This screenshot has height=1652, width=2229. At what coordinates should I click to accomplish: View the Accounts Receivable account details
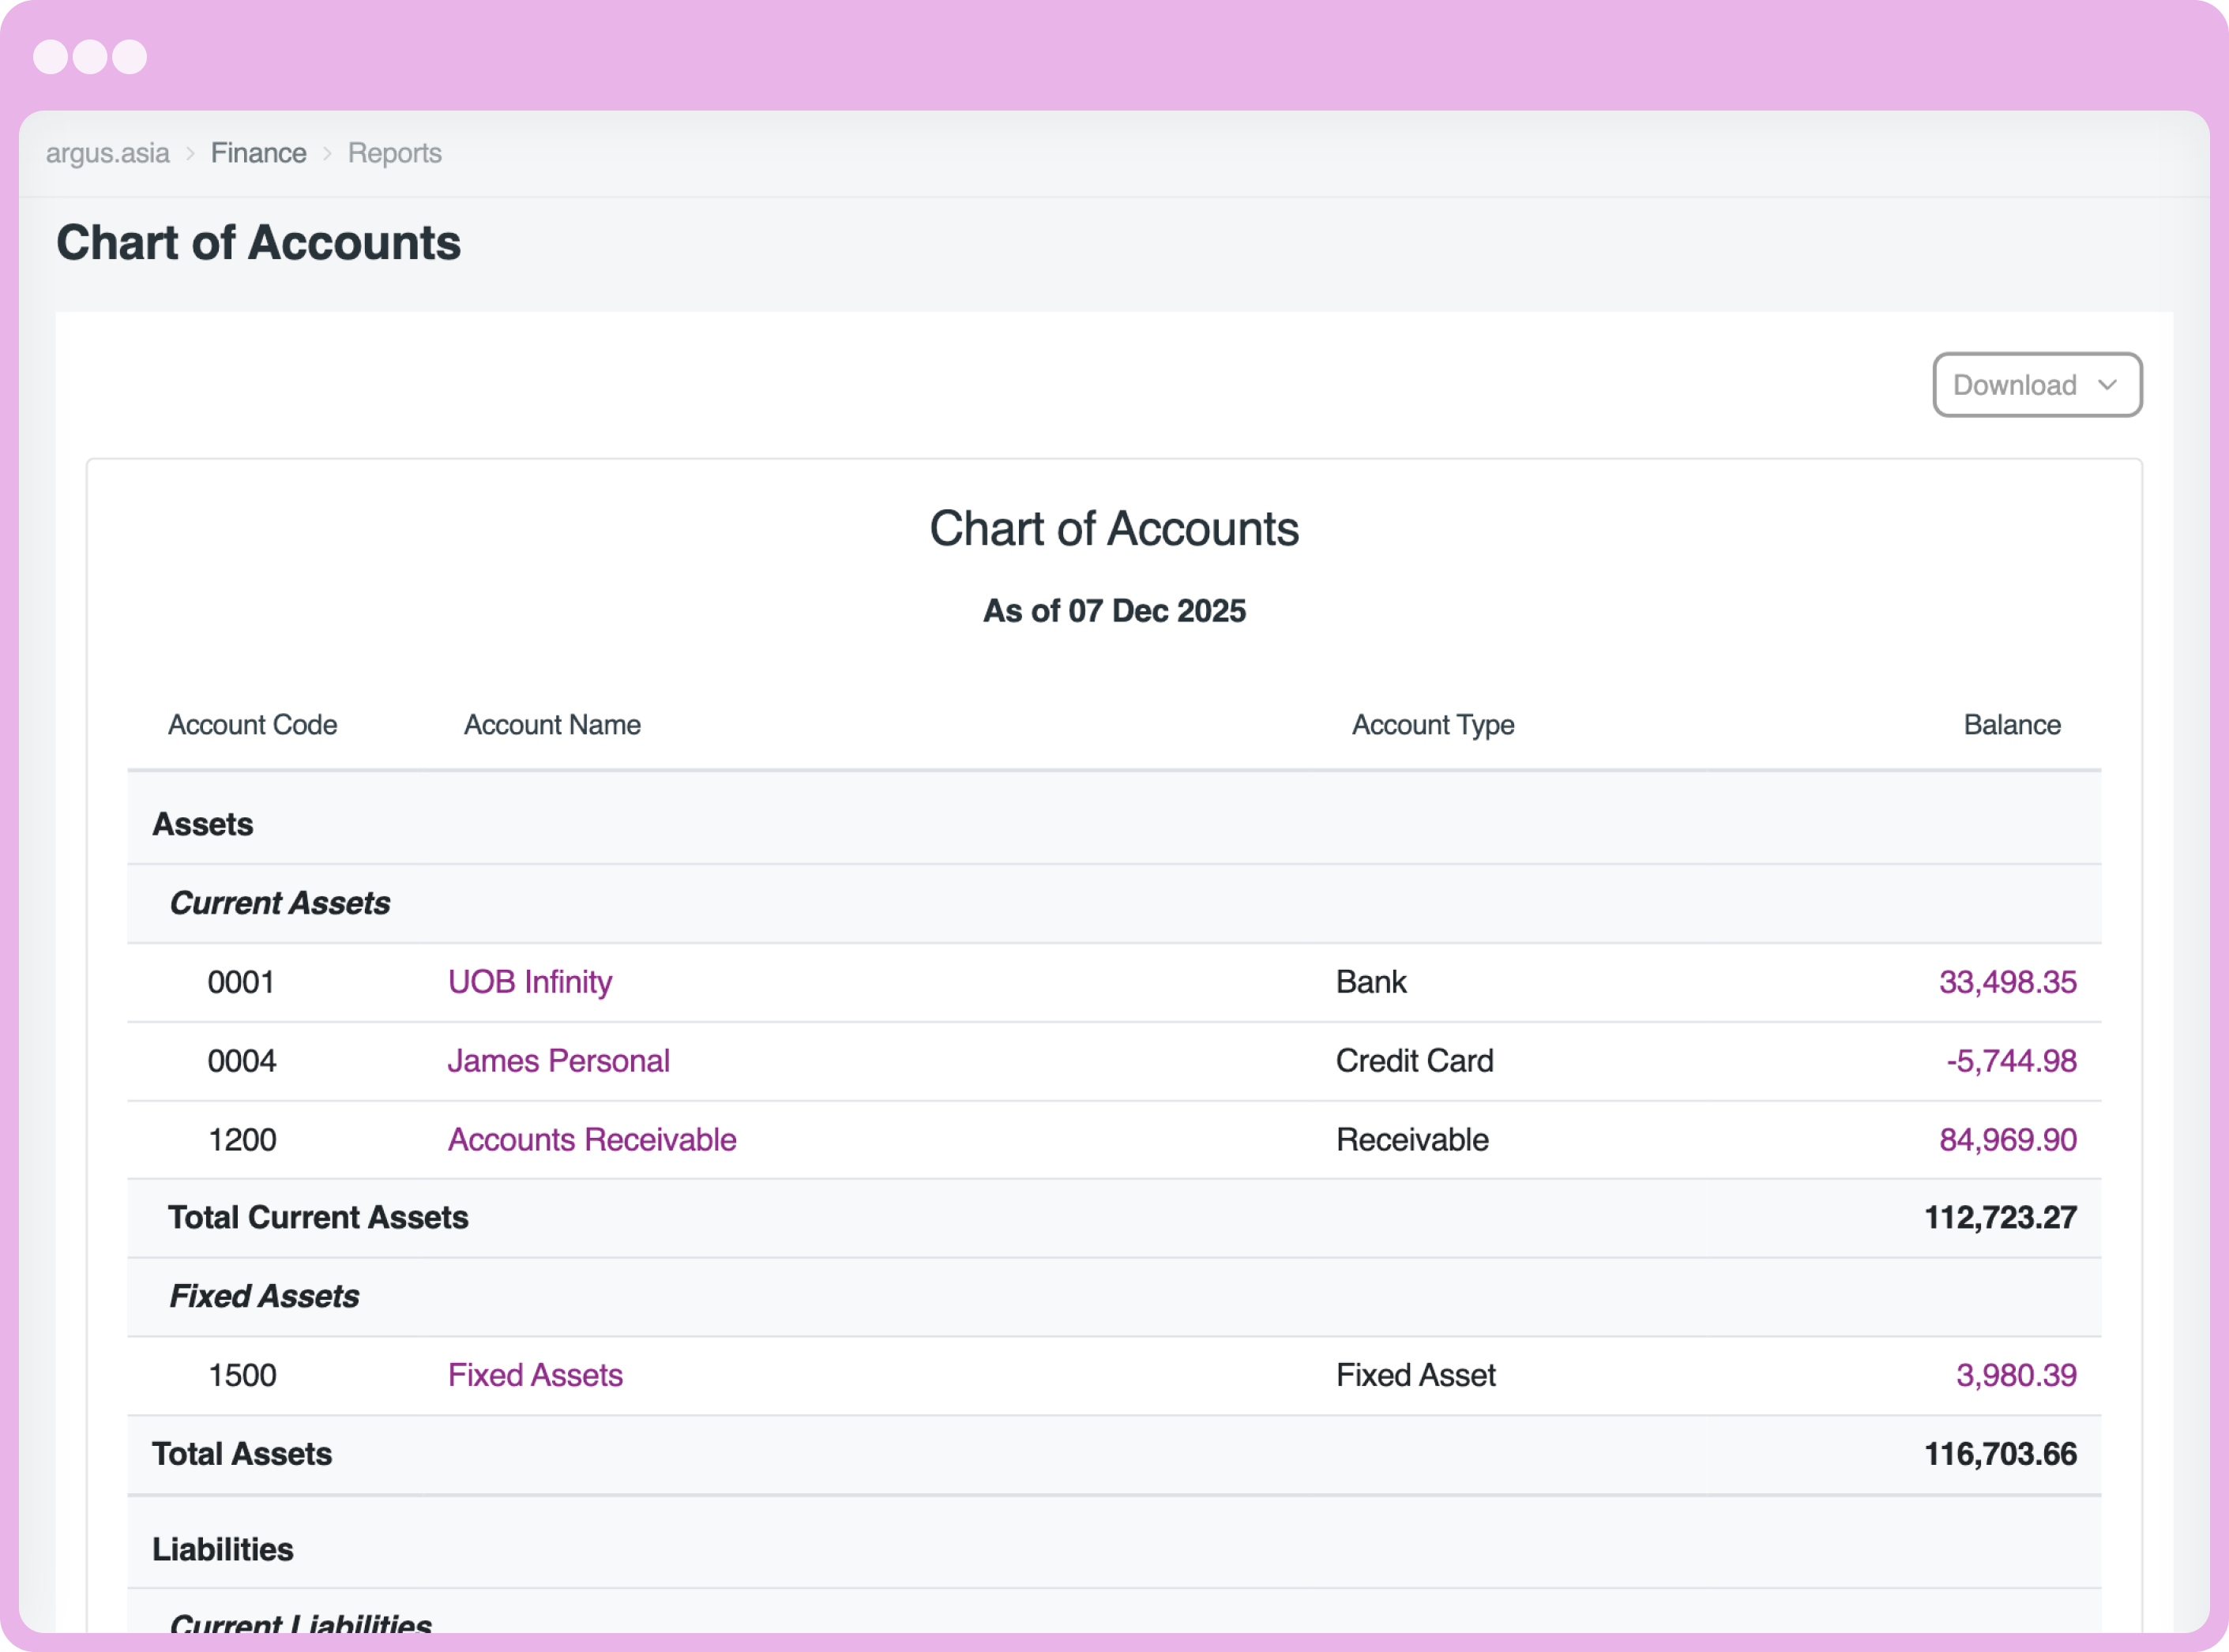tap(592, 1139)
